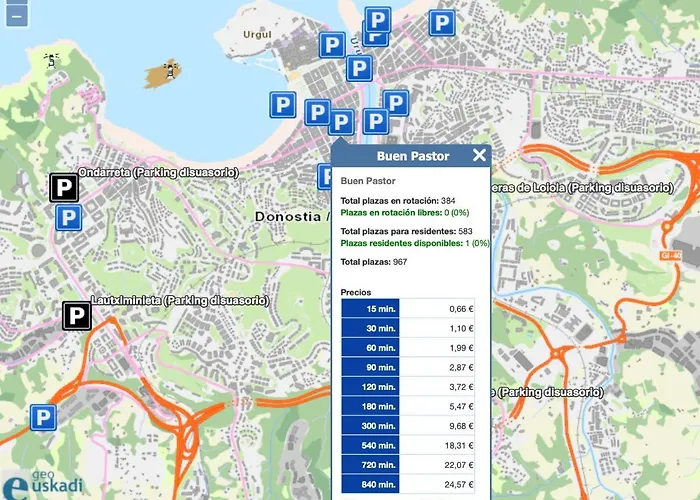The image size is (700, 500).
Task: Select the rightmost blue parking marker at top
Action: (441, 23)
